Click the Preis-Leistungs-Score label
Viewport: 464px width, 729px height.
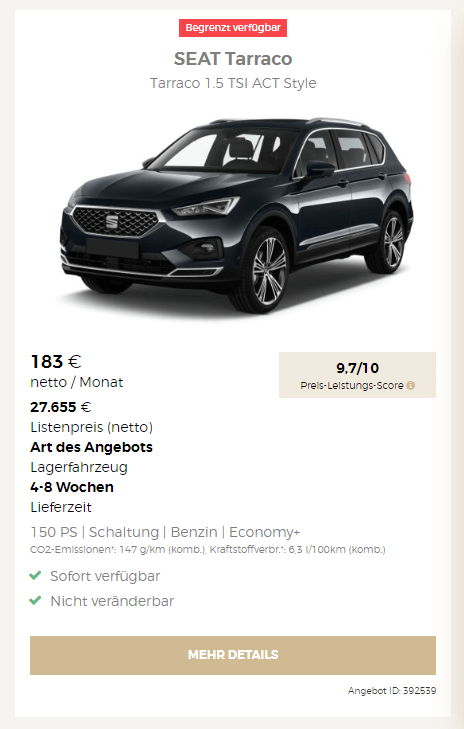(352, 385)
